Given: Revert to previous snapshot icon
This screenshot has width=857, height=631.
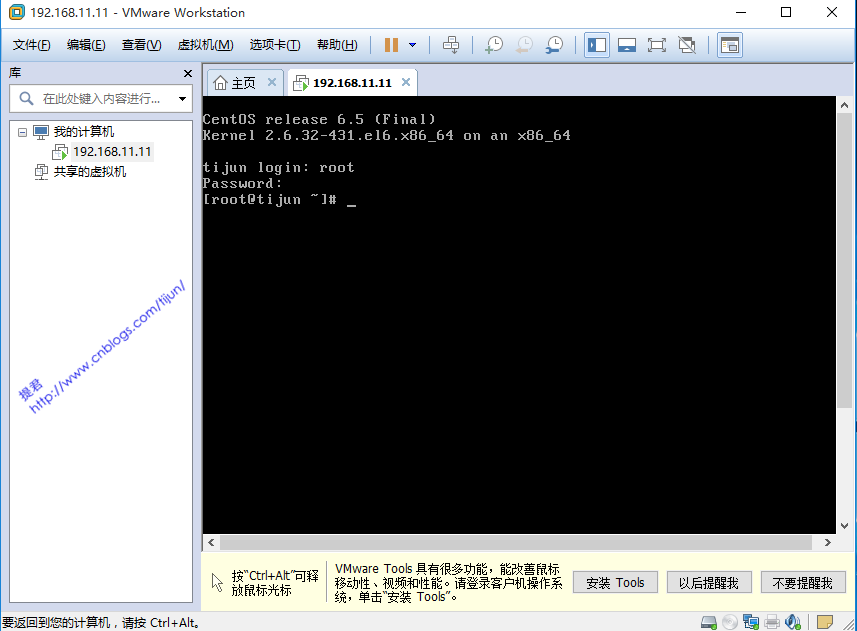Looking at the screenshot, I should coord(524,45).
